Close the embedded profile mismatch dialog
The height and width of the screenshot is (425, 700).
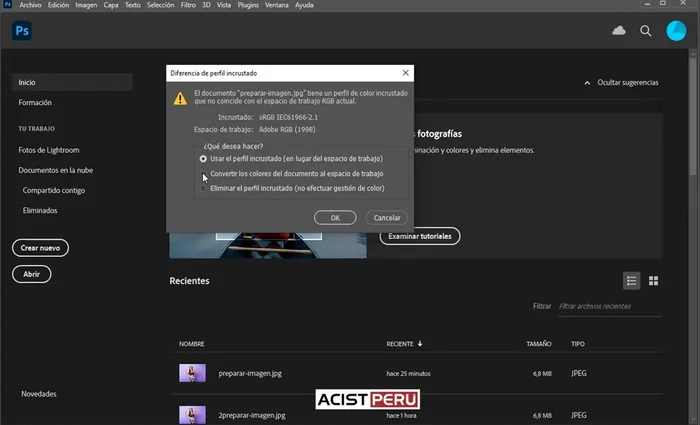click(x=405, y=73)
